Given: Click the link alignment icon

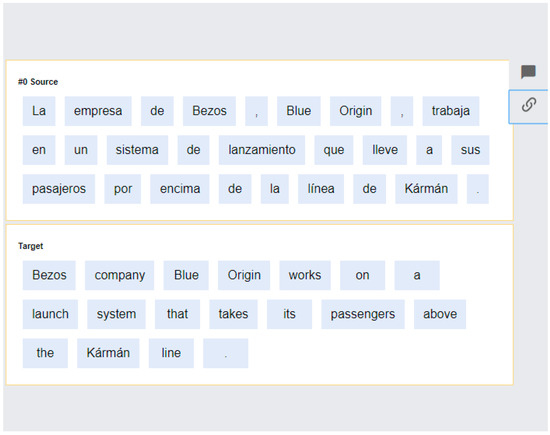Looking at the screenshot, I should [x=529, y=105].
